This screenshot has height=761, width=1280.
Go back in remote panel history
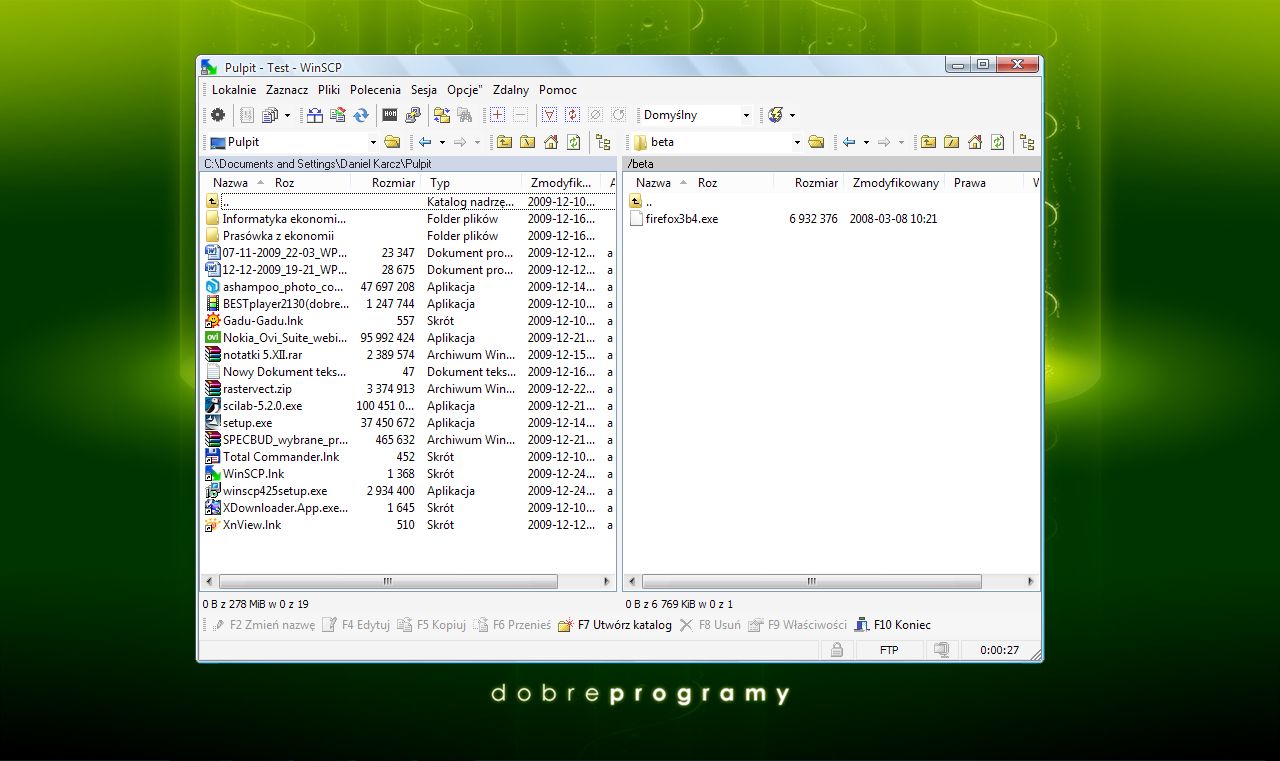point(849,142)
